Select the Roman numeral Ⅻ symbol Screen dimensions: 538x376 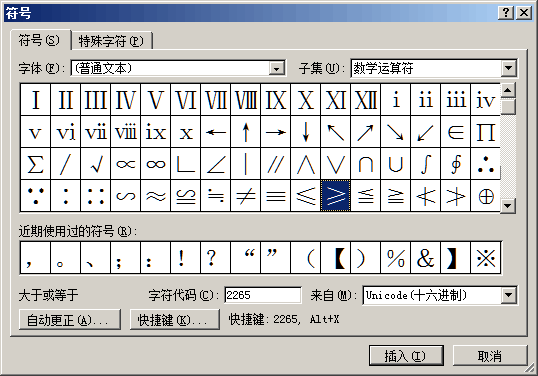(365, 100)
